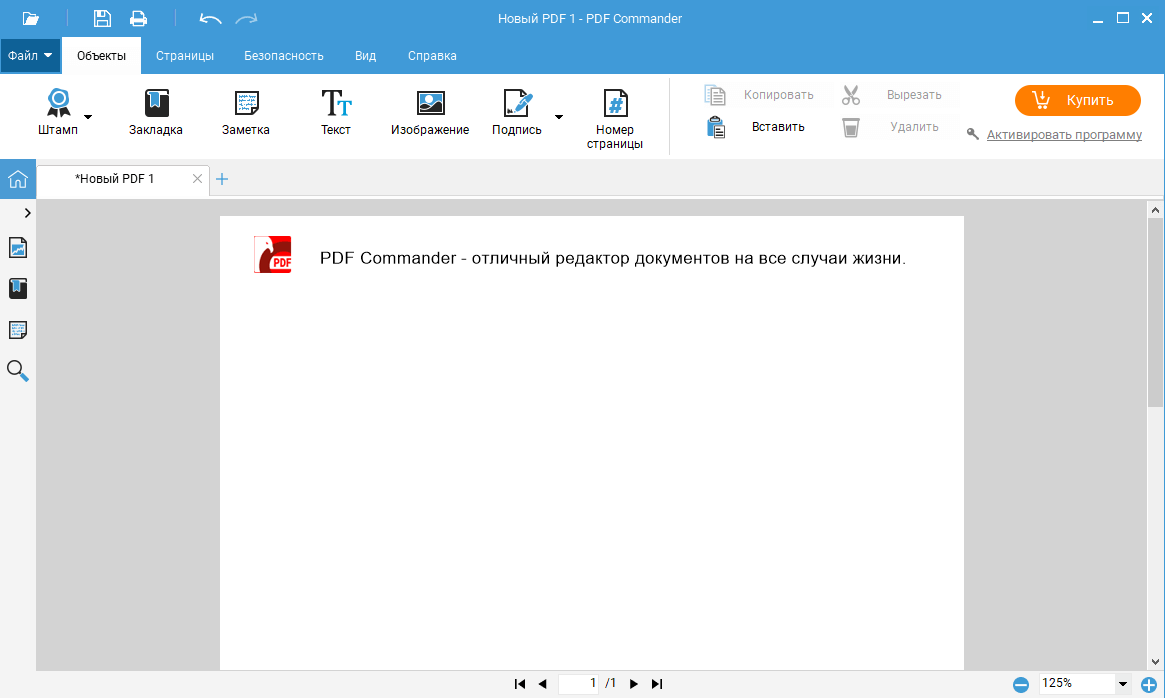Open the 125% zoom level dropdown
The image size is (1165, 698).
click(1123, 684)
